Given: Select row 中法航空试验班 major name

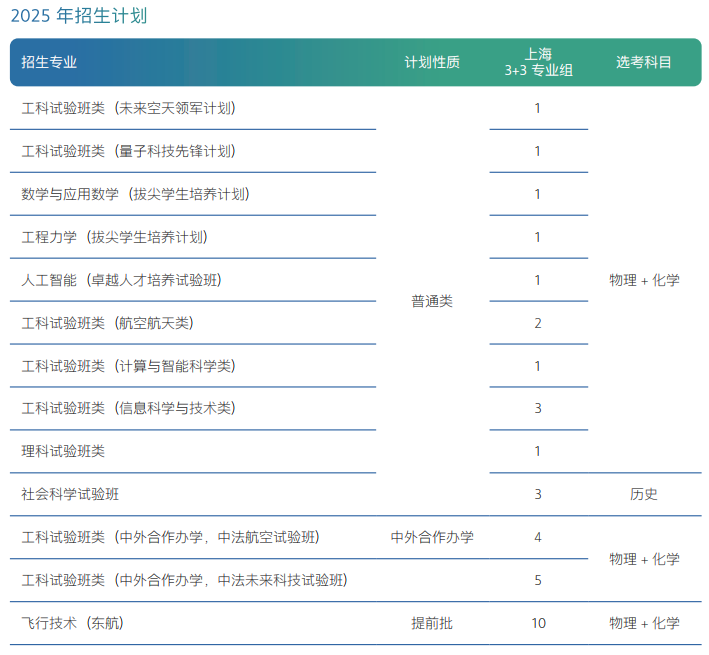Looking at the screenshot, I should tap(171, 537).
